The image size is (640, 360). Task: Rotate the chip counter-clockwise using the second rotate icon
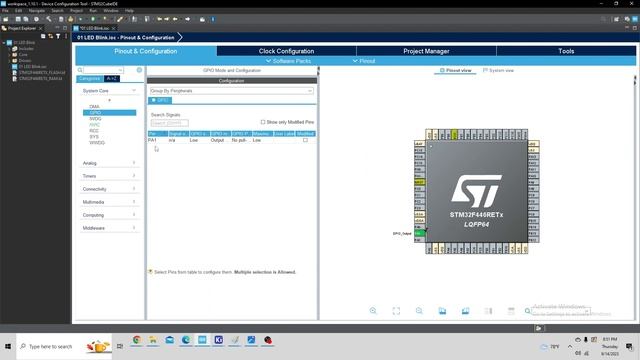pos(465,311)
